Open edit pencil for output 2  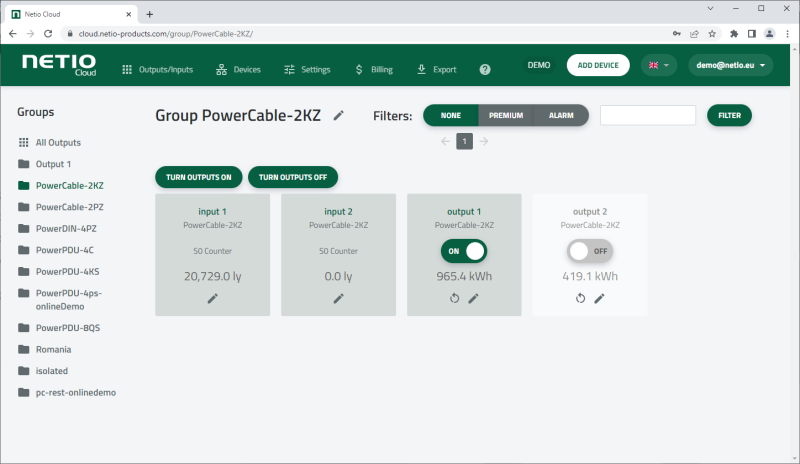(x=600, y=298)
